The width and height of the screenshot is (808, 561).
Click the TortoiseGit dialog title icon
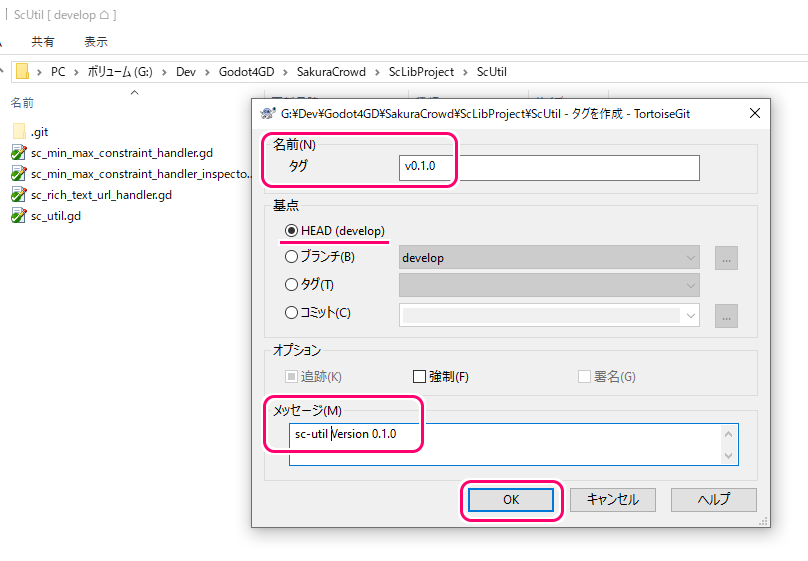[267, 114]
